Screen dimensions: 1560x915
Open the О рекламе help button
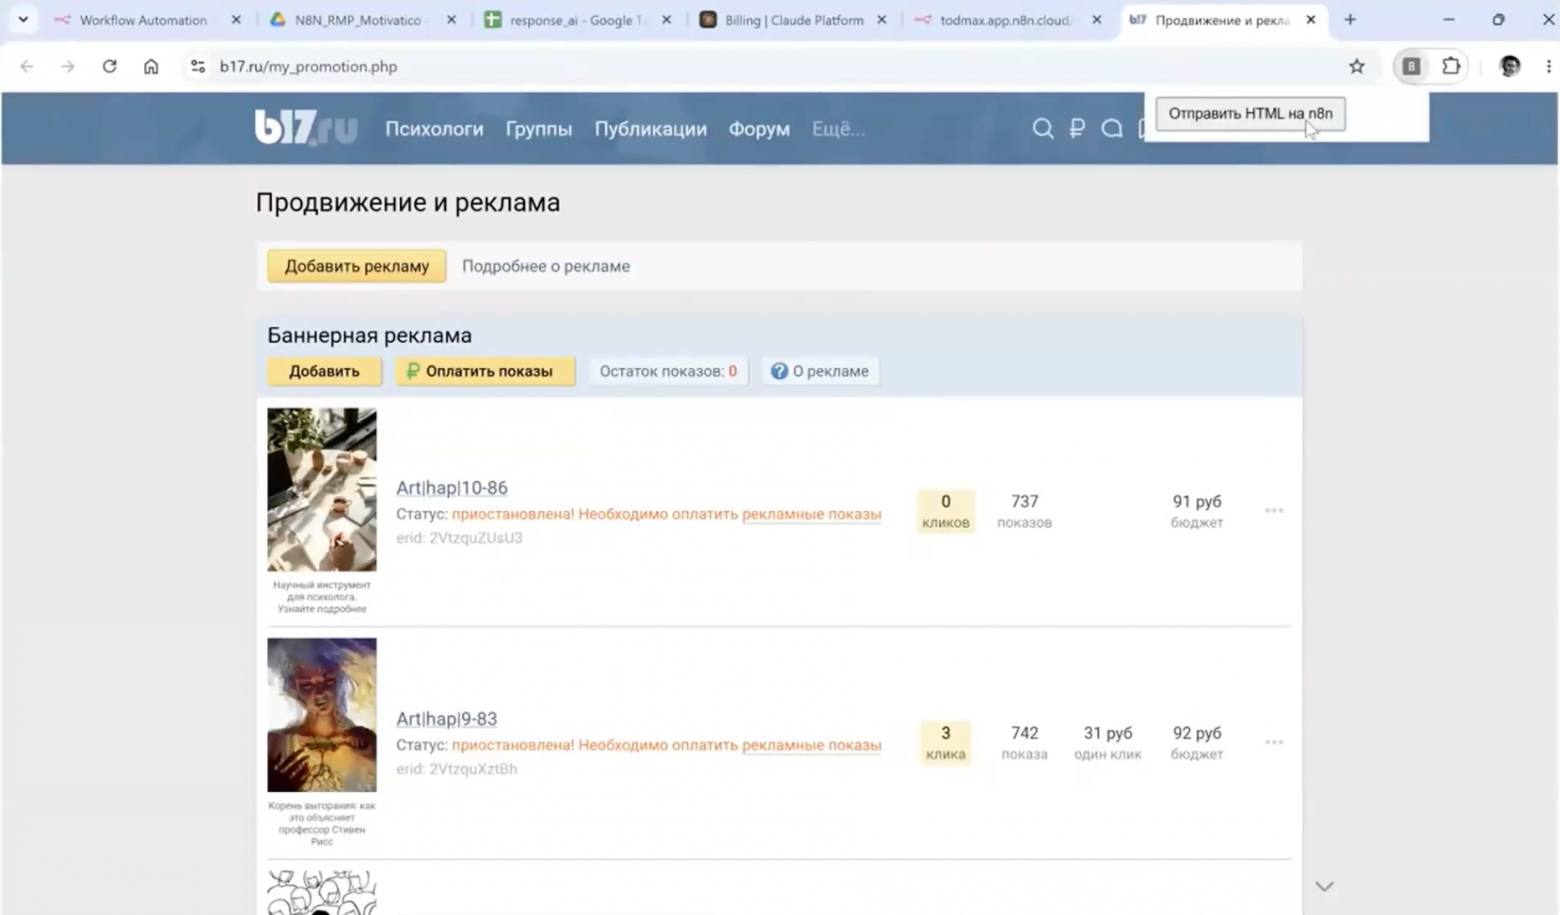click(x=820, y=371)
